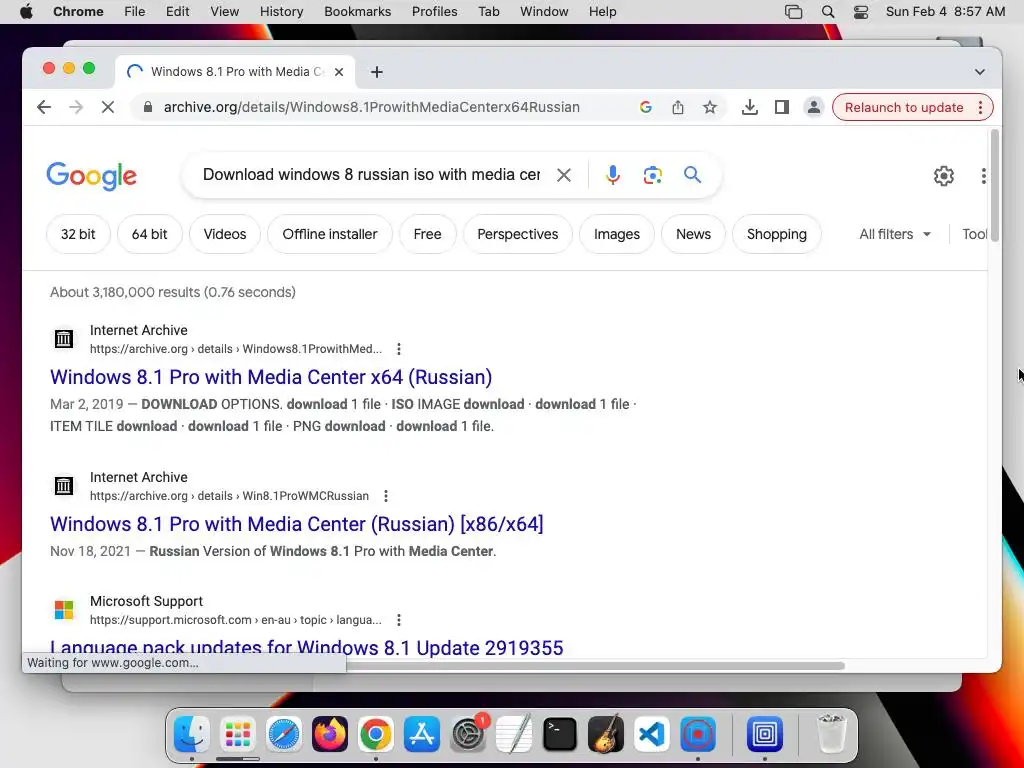
Task: Focus the Google search input field
Action: point(371,174)
